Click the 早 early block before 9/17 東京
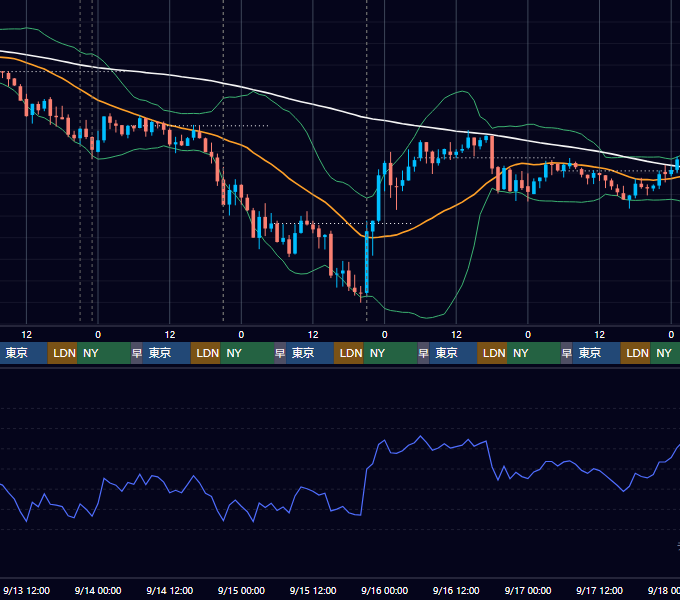 click(x=567, y=353)
